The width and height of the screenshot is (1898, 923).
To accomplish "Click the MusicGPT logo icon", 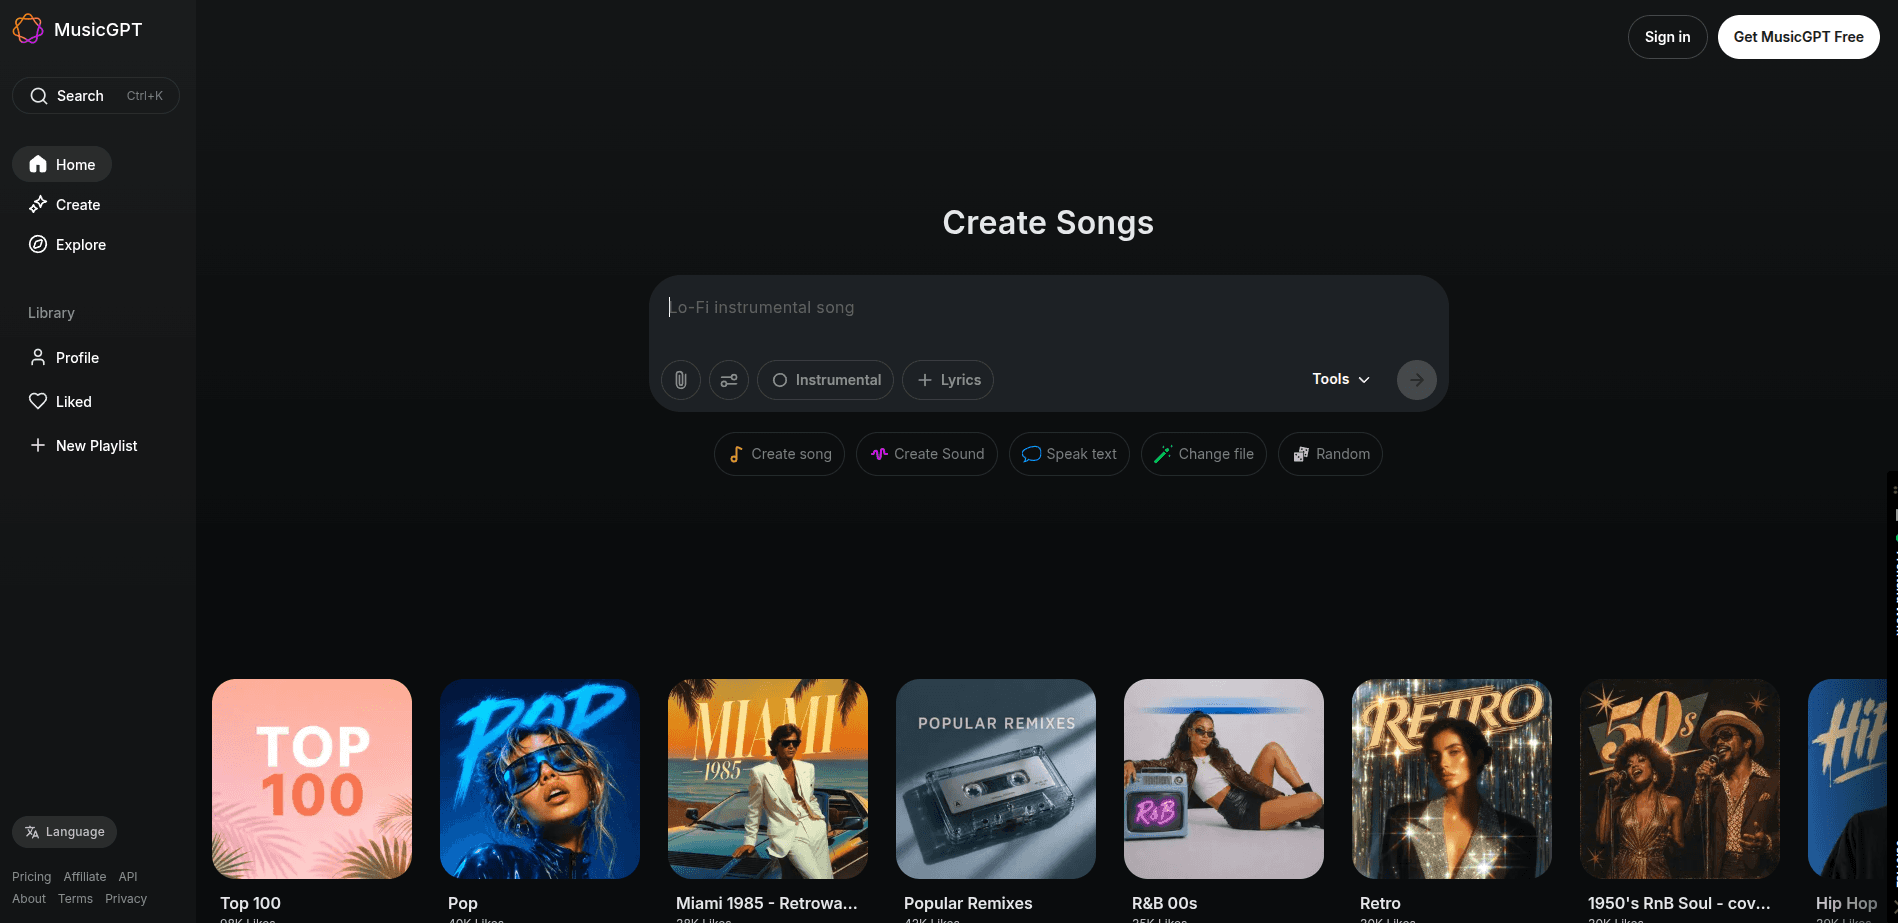I will (x=28, y=29).
